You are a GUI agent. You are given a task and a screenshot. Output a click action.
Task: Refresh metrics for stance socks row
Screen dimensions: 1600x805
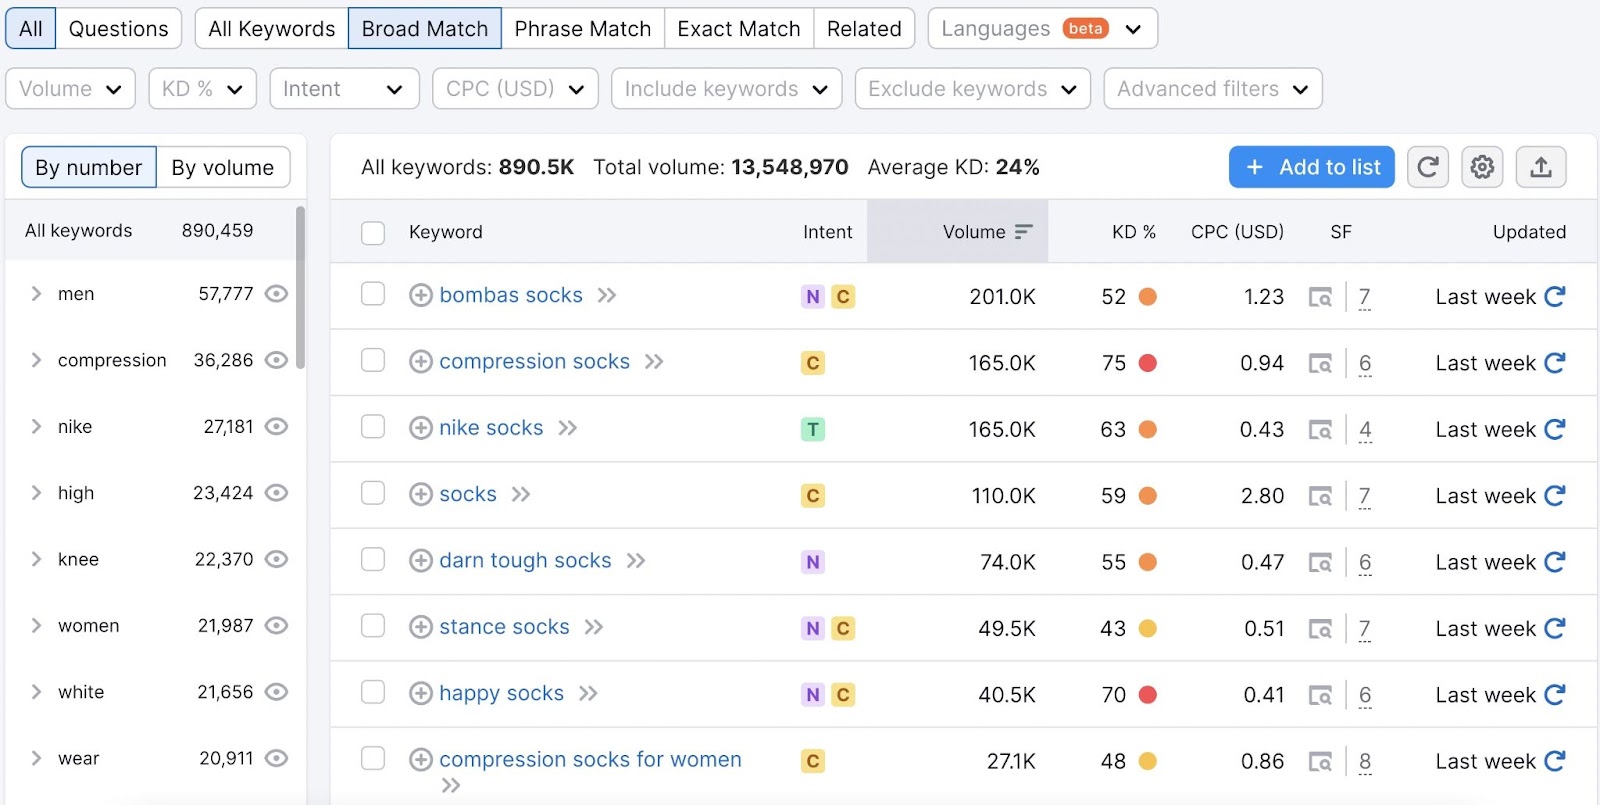[x=1554, y=628]
